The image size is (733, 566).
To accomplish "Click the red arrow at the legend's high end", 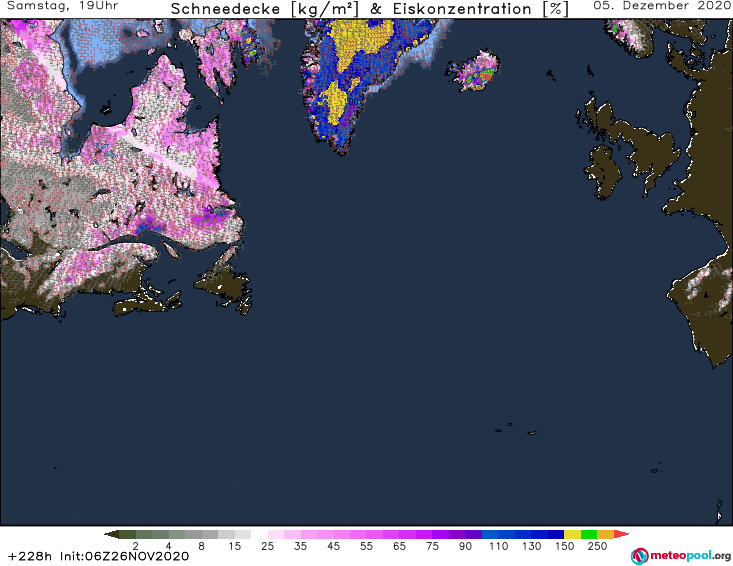I will pos(621,534).
